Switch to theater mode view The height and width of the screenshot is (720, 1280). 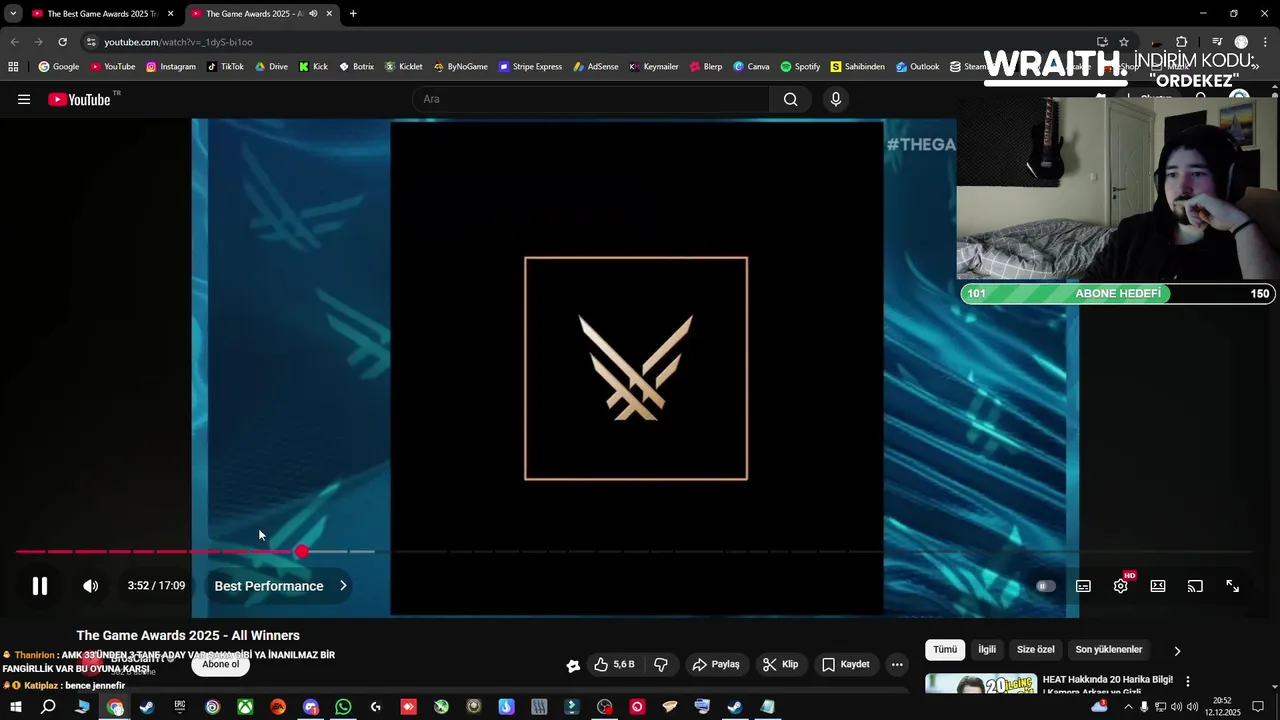point(1158,586)
